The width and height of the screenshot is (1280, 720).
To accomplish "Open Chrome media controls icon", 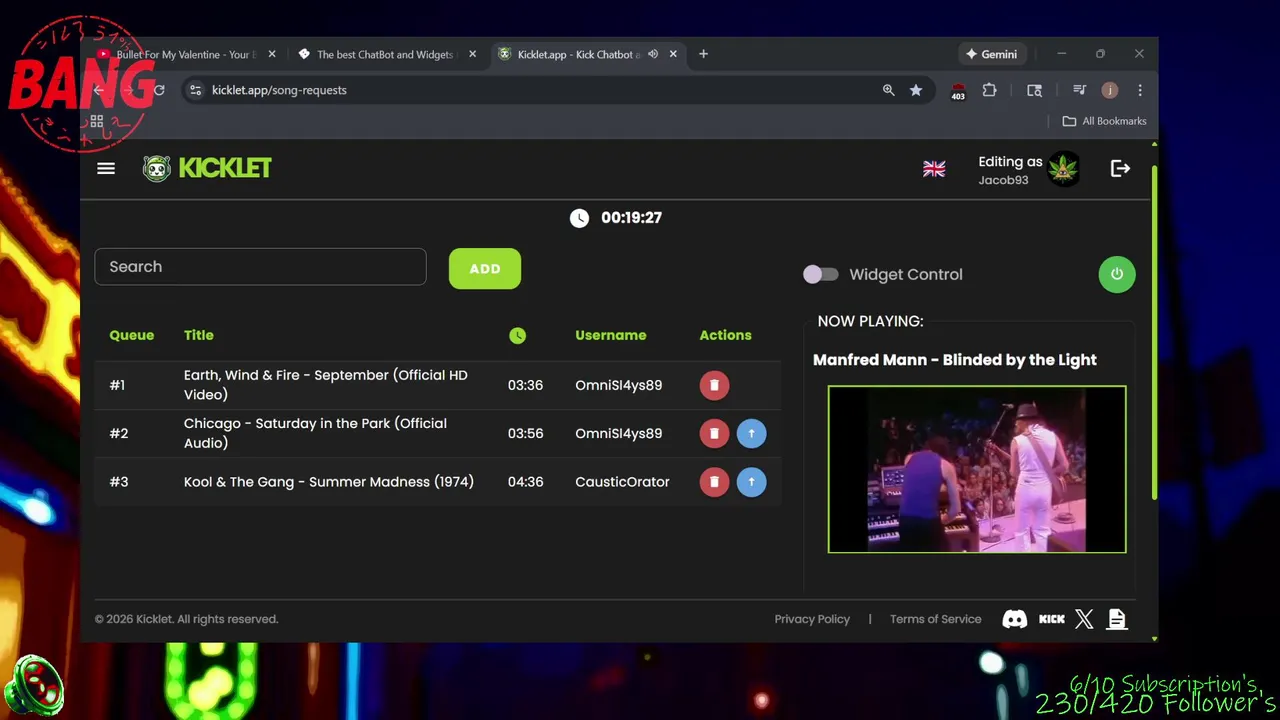I will [x=1079, y=90].
